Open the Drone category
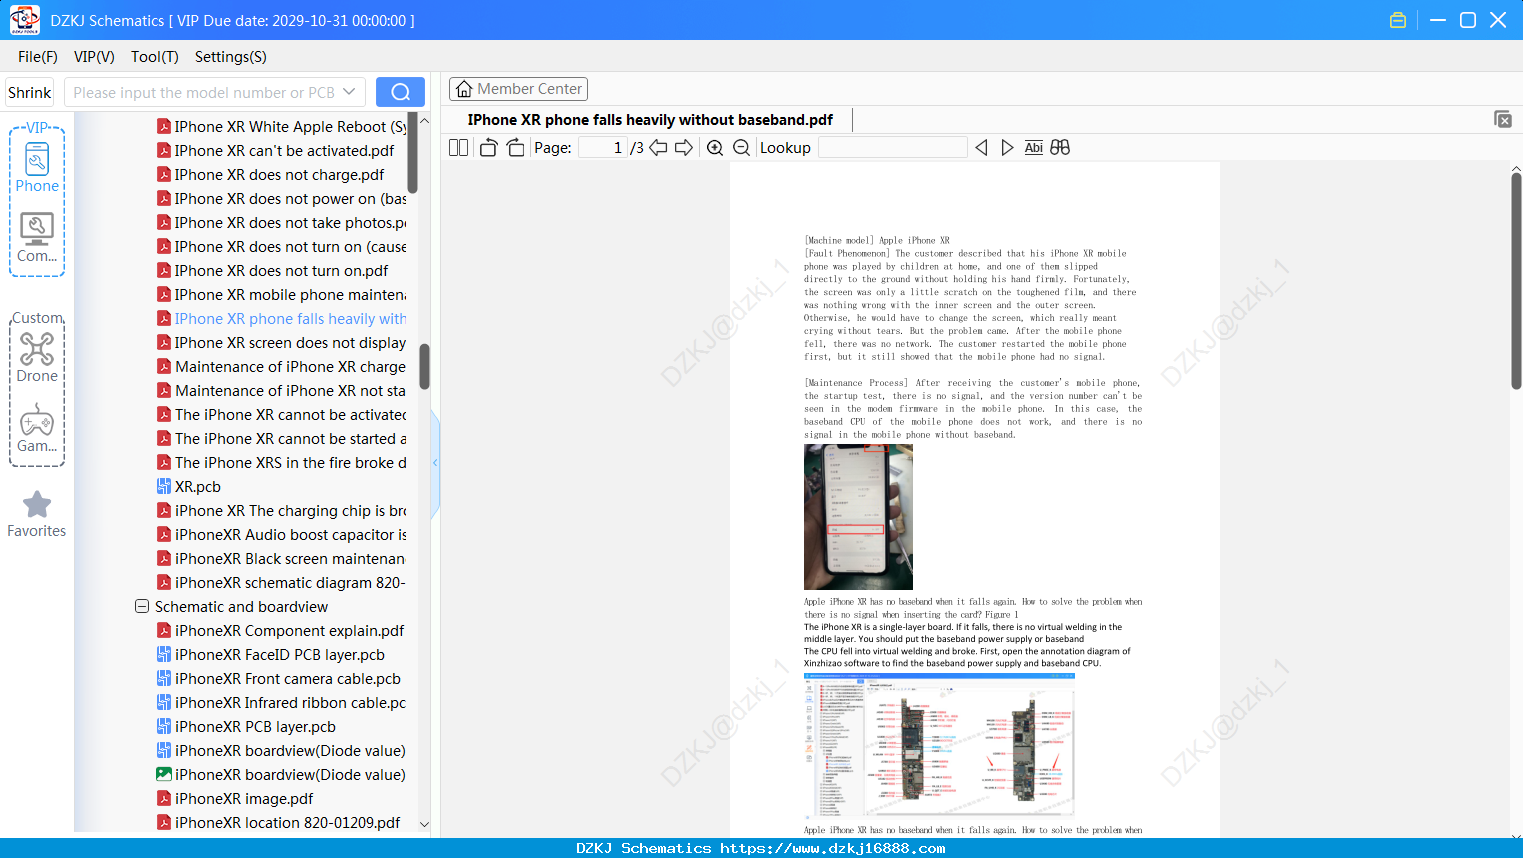1523x858 pixels. click(37, 357)
